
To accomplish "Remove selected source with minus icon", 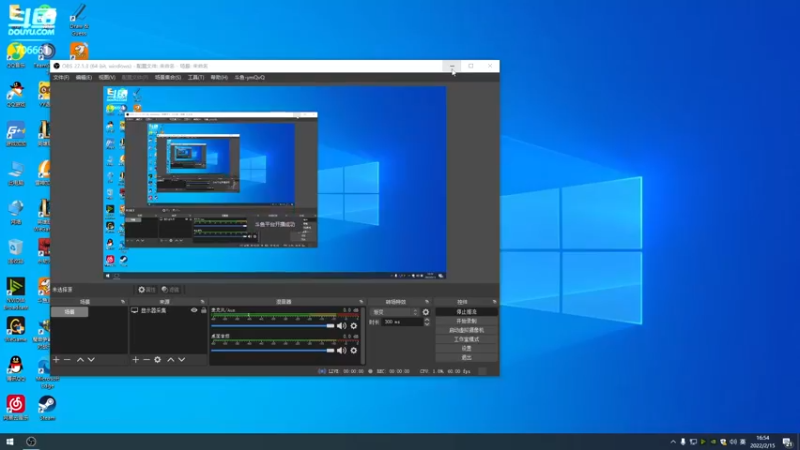I will click(x=146, y=360).
